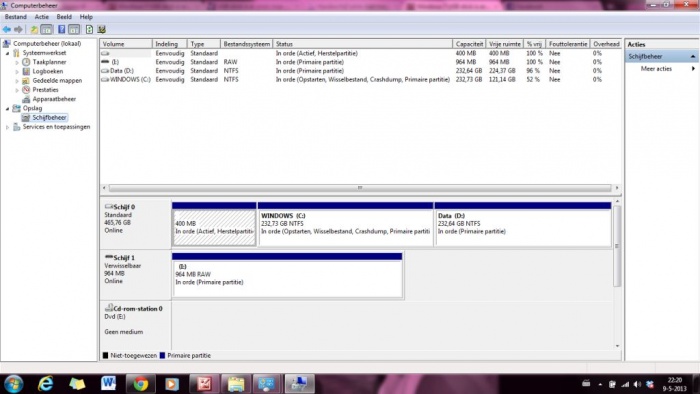700x394 pixels.
Task: Select the WINDOWS (C:) partition block
Action: [346, 224]
